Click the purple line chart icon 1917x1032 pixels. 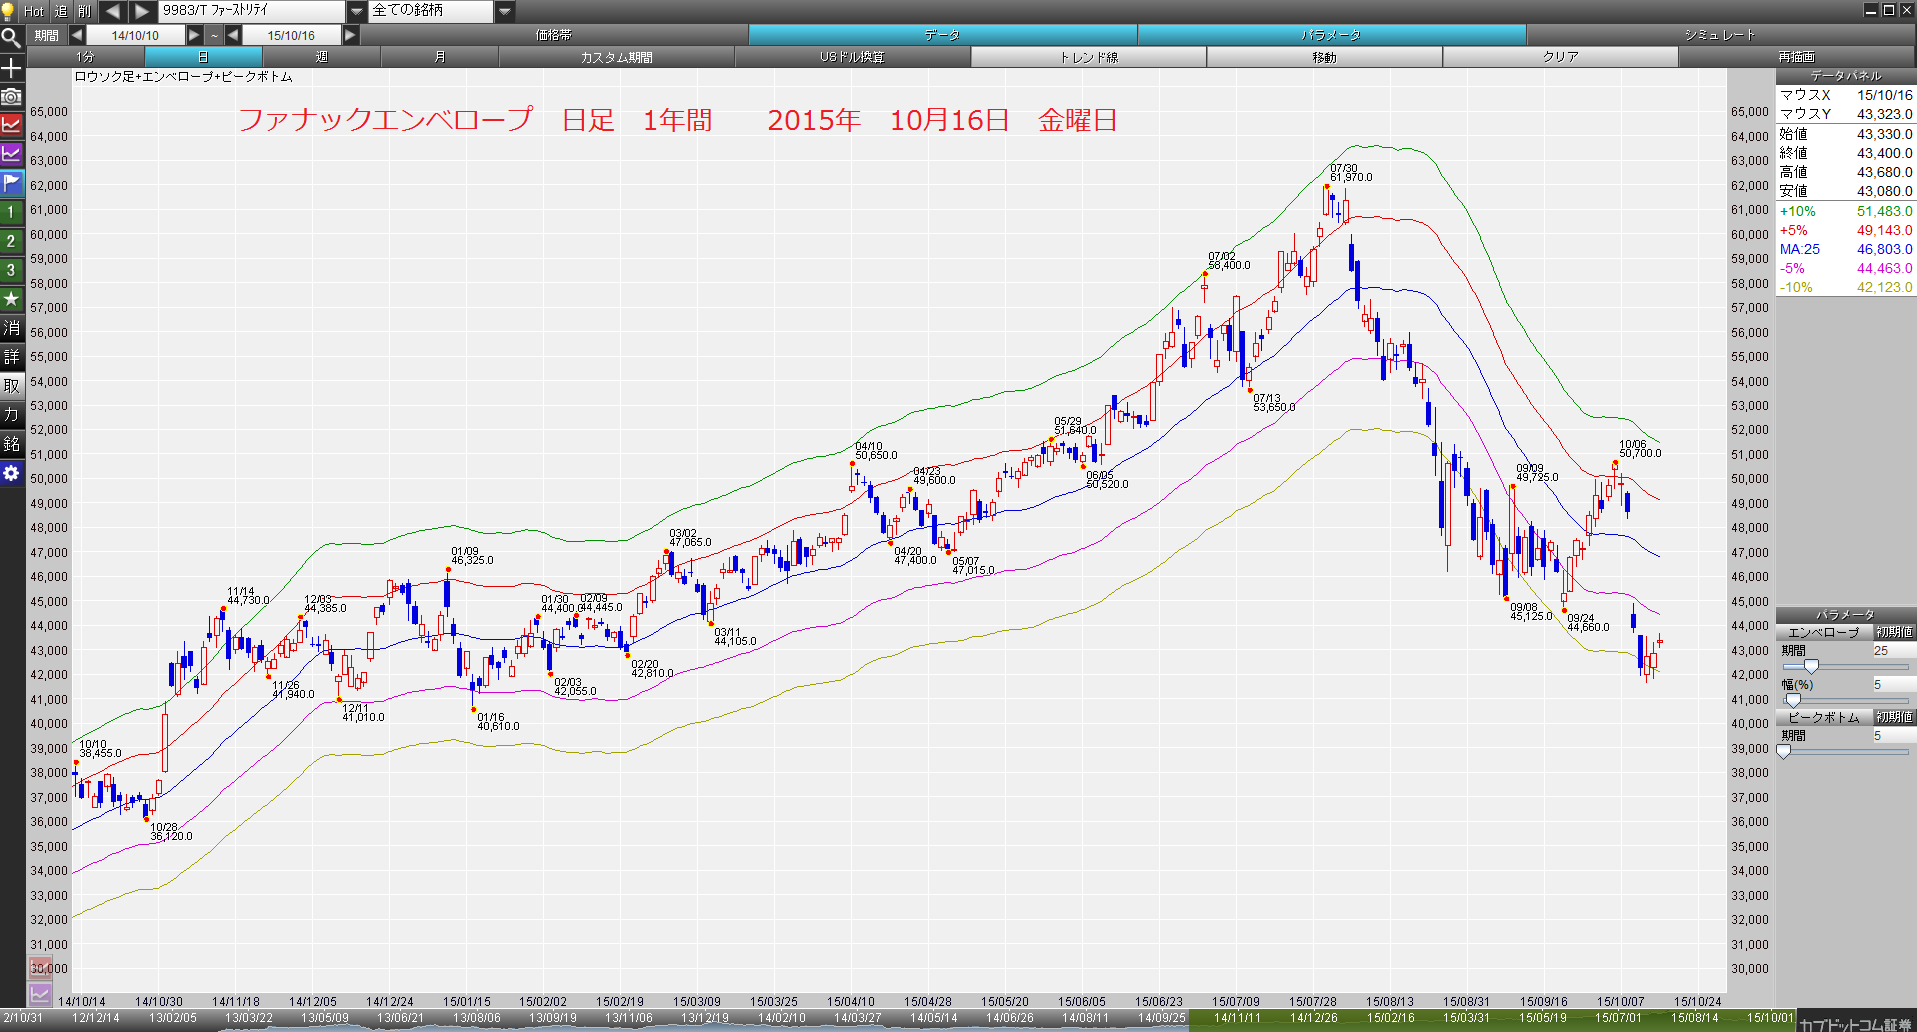pyautogui.click(x=11, y=154)
